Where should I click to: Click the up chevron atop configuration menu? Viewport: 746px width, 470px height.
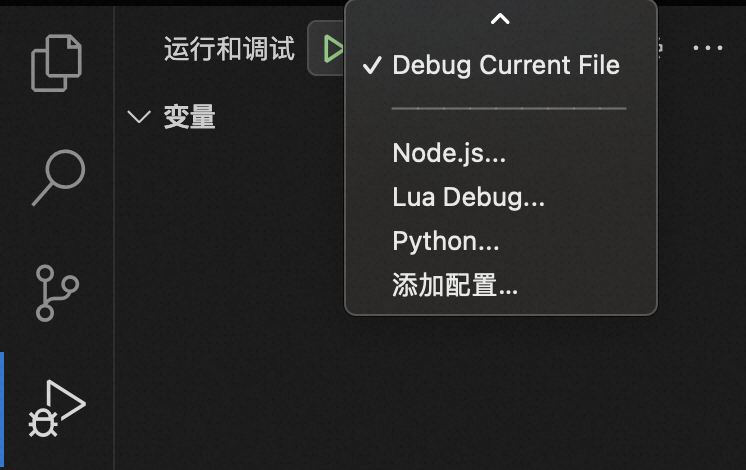click(x=500, y=19)
